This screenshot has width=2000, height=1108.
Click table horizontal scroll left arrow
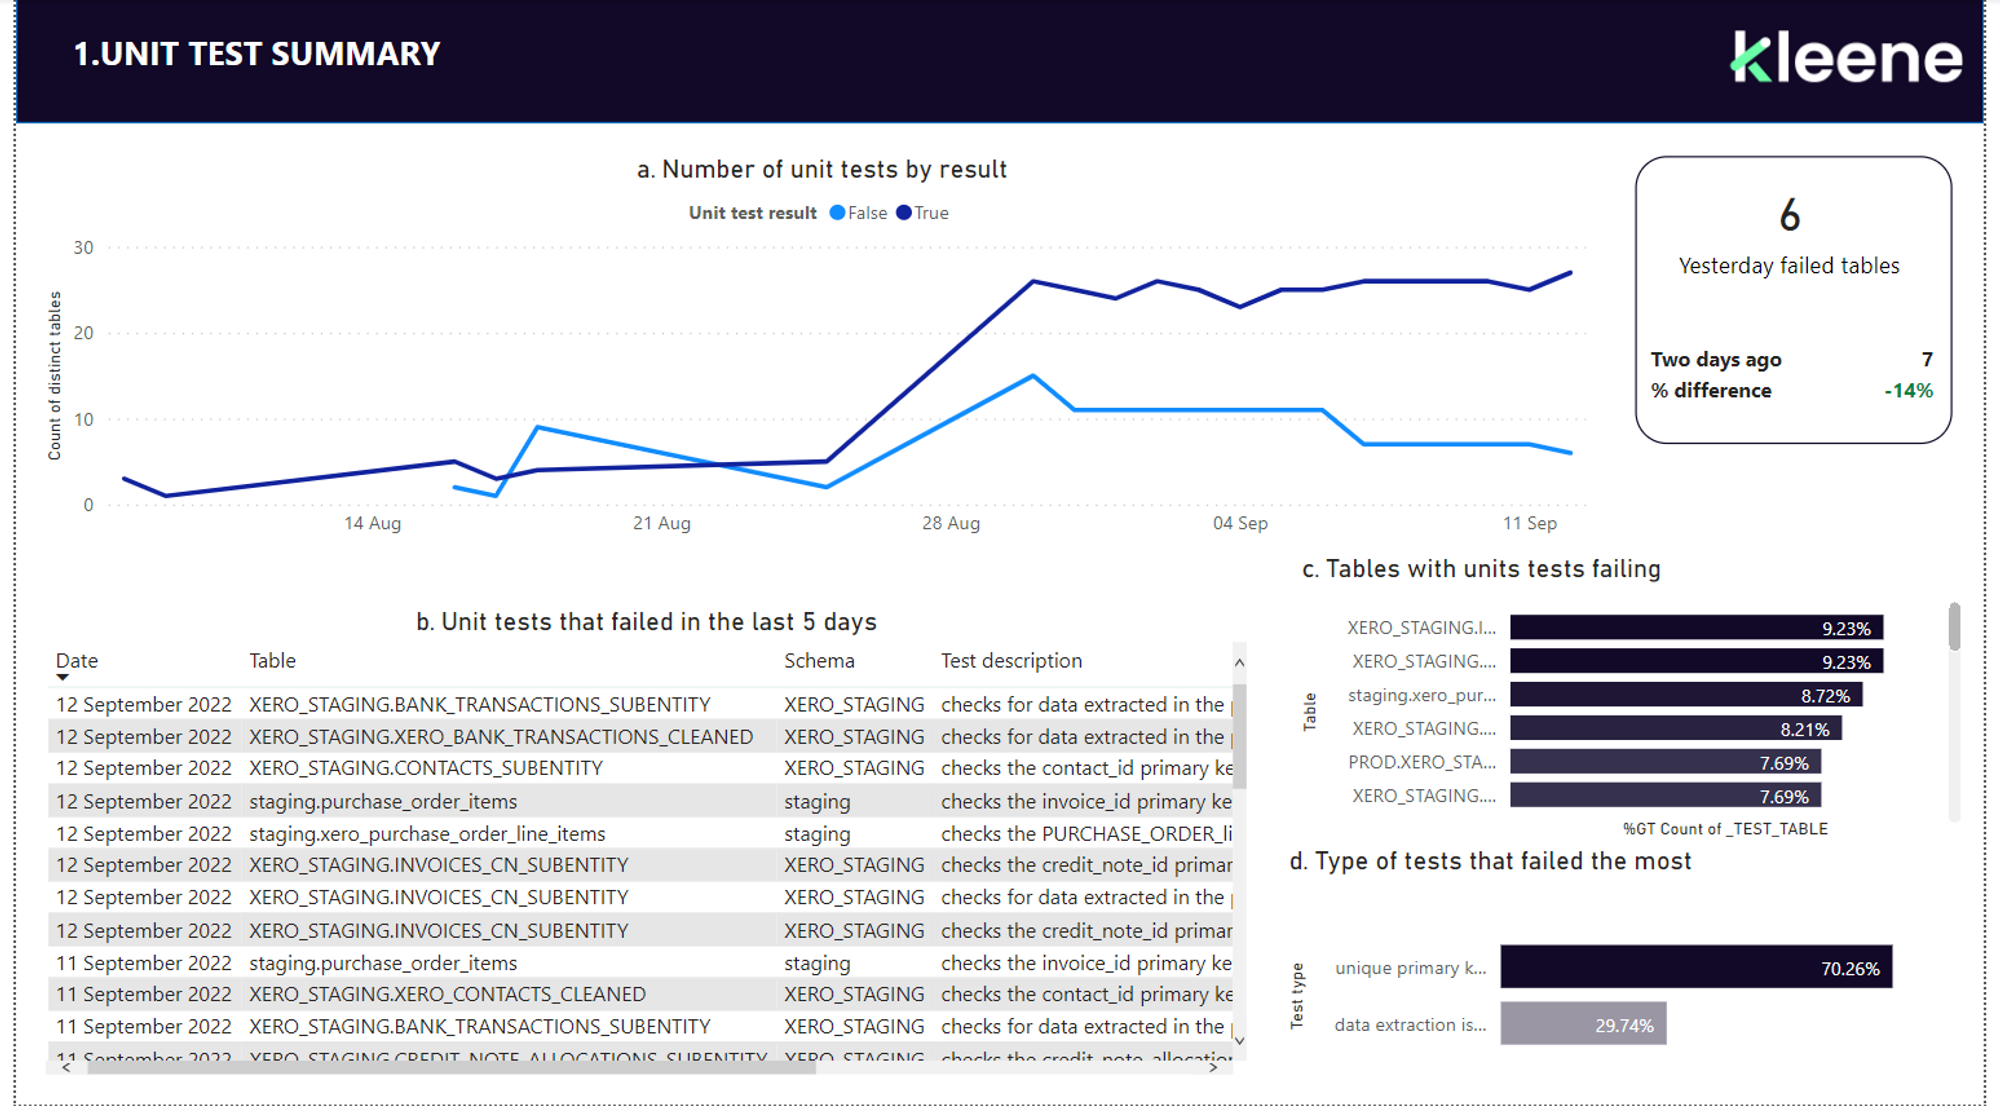(x=66, y=1068)
